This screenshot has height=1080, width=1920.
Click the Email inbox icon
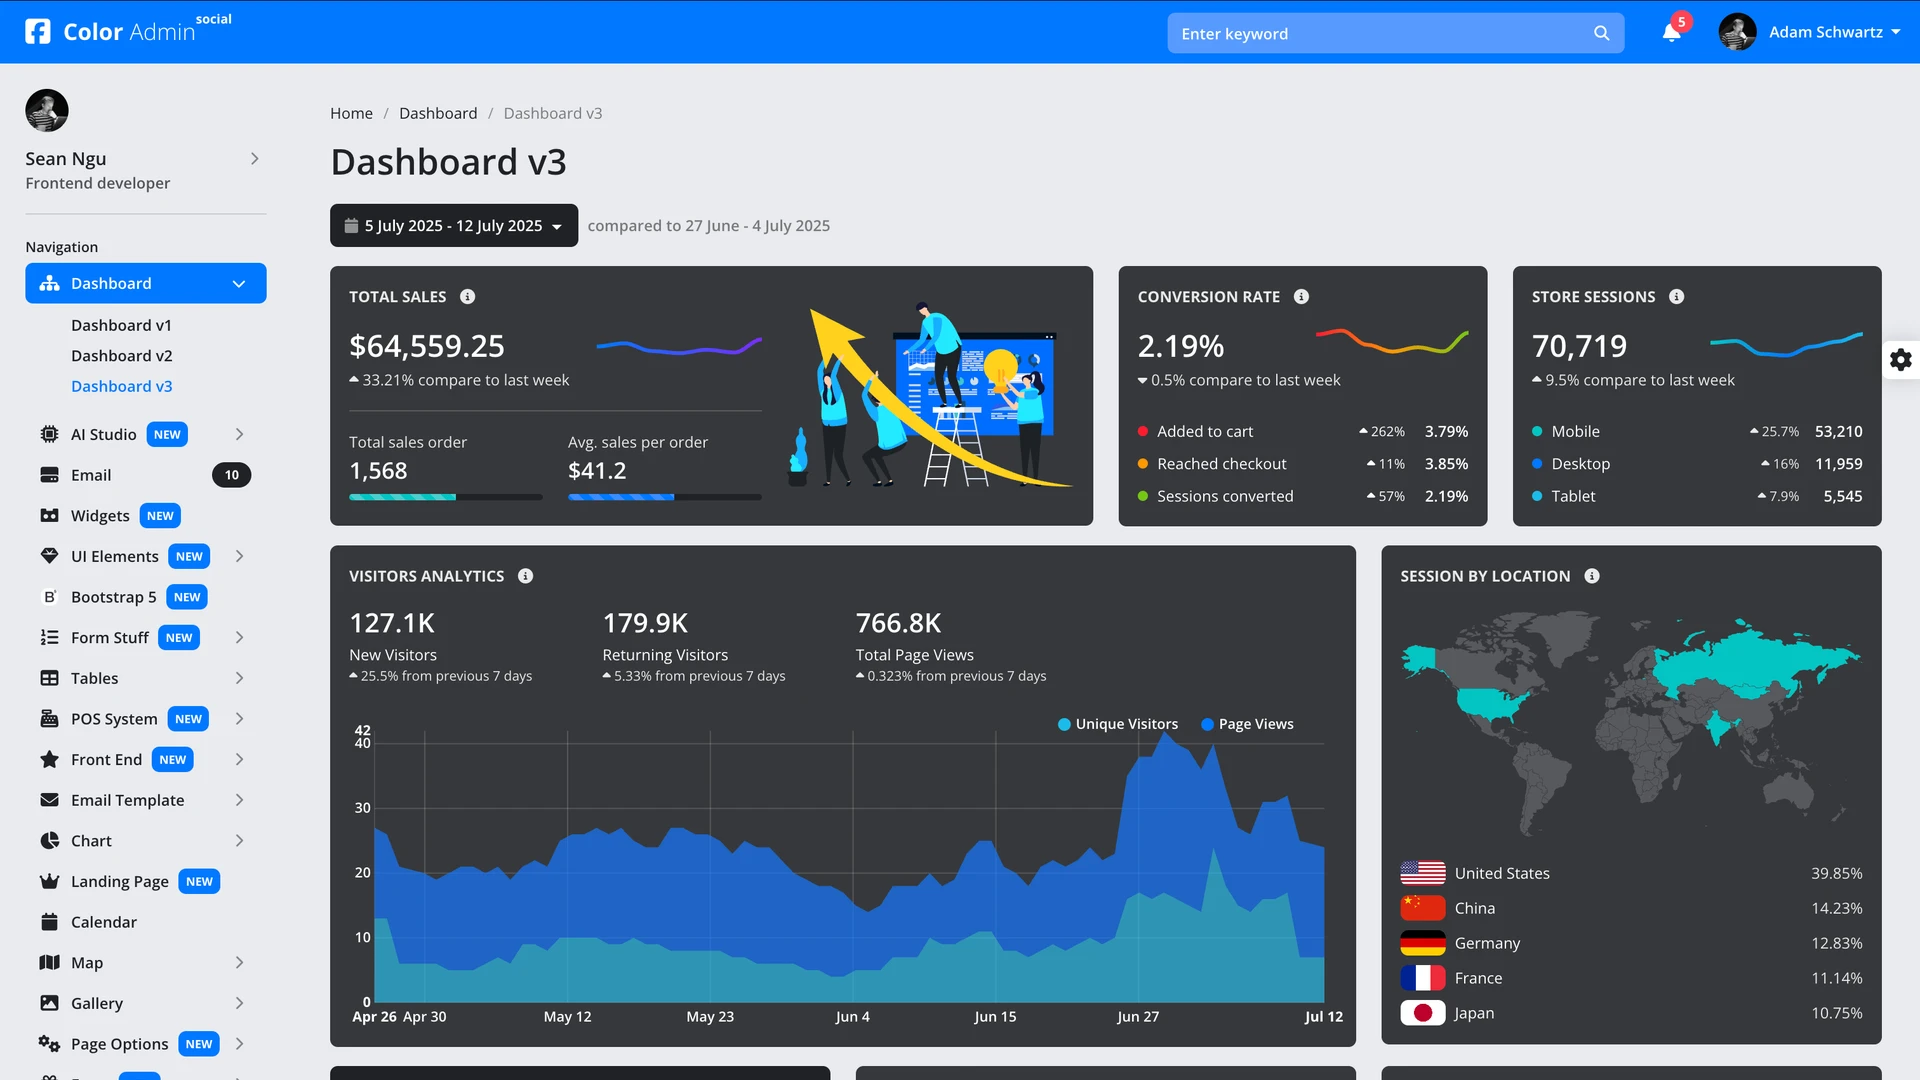49,475
